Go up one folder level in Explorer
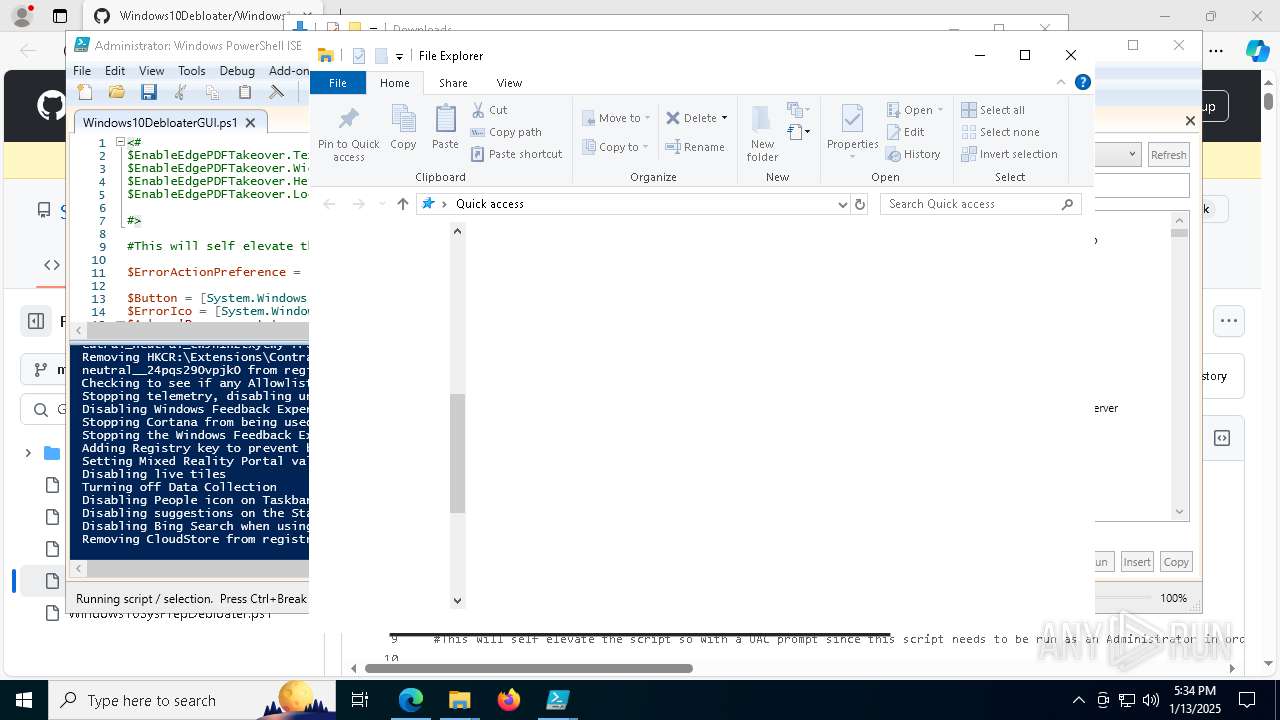This screenshot has height=720, width=1280. [403, 204]
